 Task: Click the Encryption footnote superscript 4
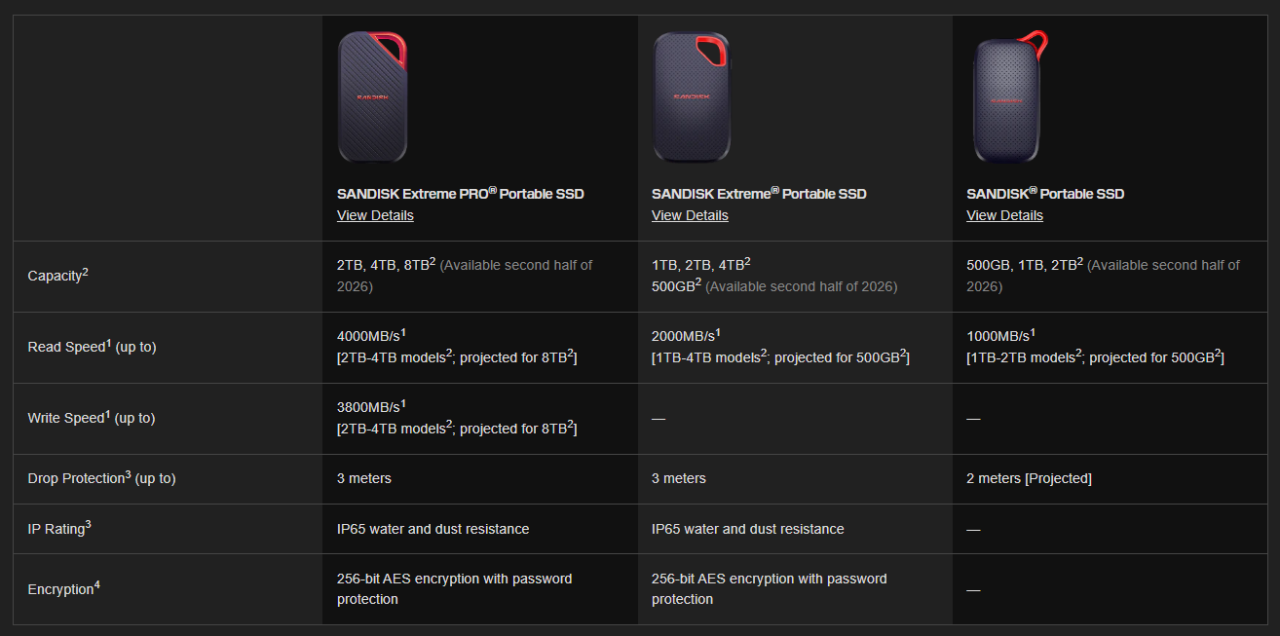[97, 583]
